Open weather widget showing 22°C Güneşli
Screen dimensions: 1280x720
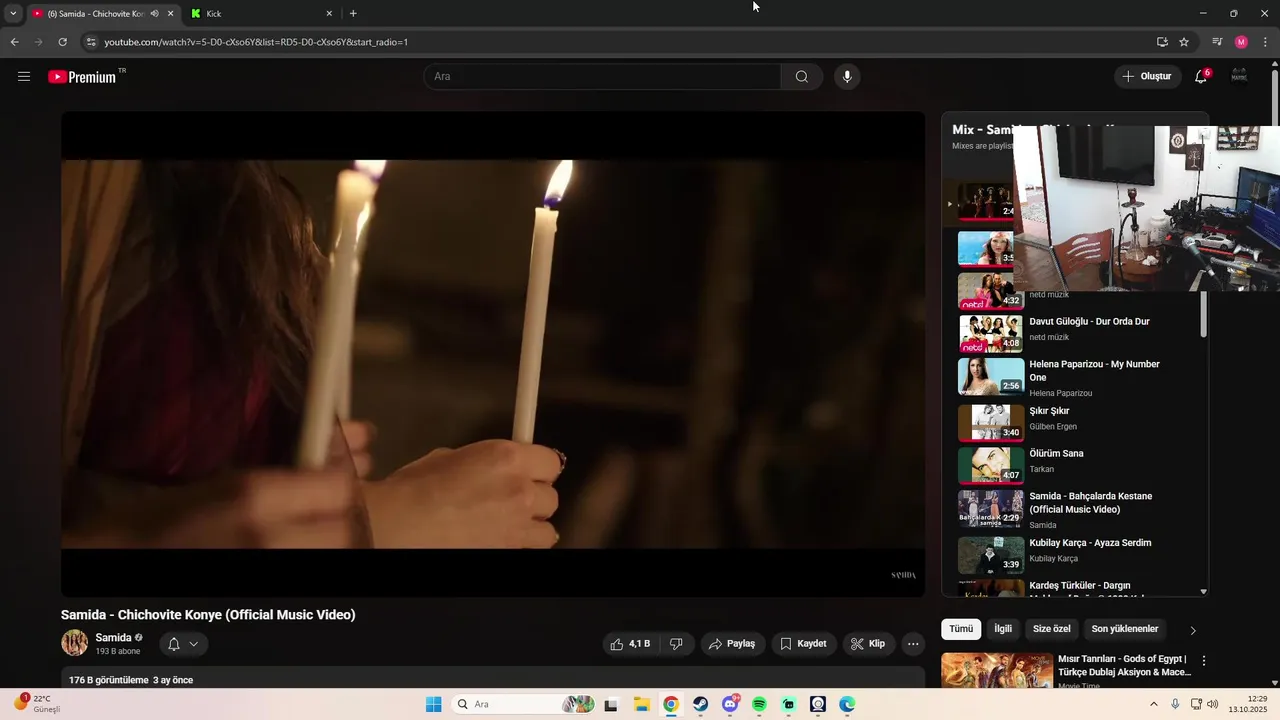[x=38, y=704]
